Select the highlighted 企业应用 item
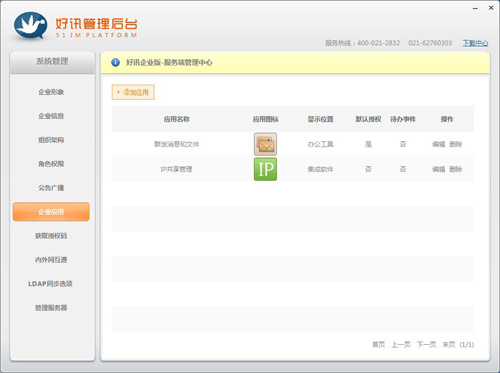This screenshot has width=500, height=373. [x=51, y=212]
